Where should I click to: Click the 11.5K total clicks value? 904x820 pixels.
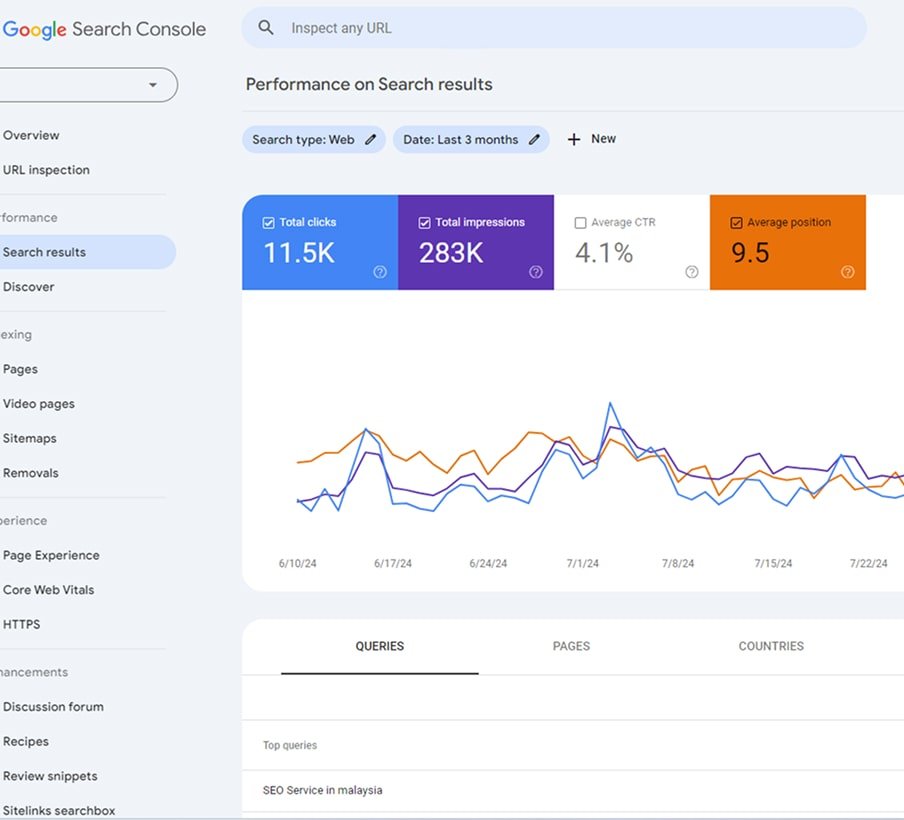tap(299, 253)
